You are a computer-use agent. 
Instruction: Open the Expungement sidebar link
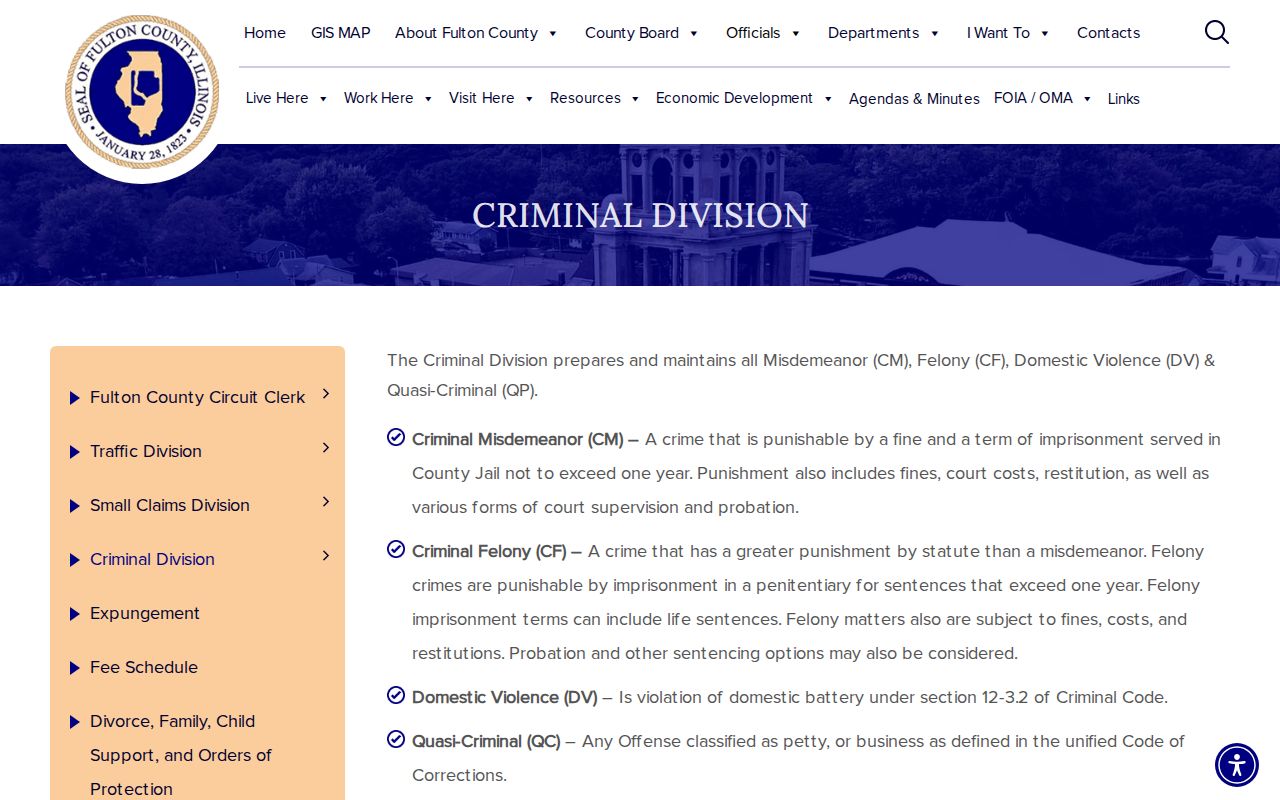pos(145,613)
